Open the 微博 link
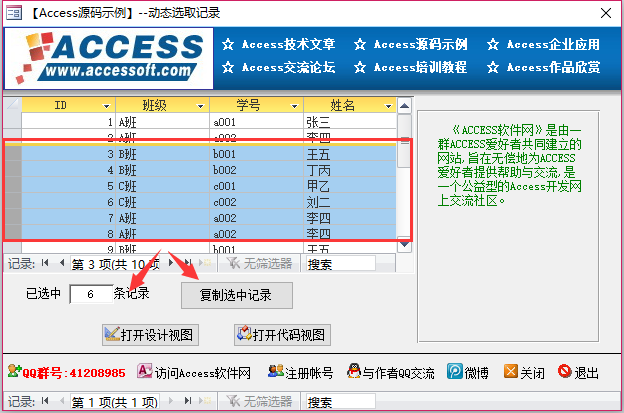 468,372
